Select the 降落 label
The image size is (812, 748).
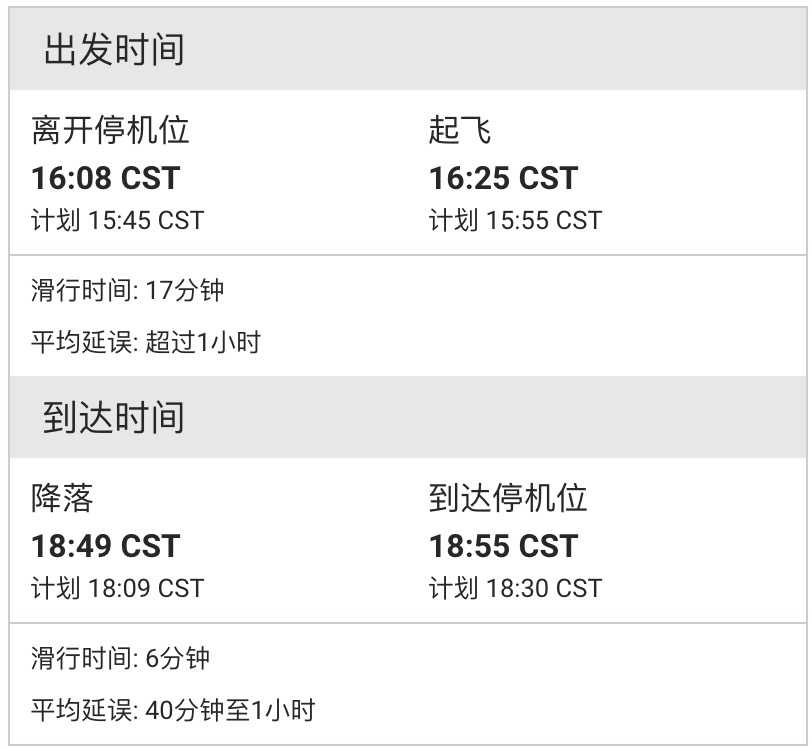pos(62,498)
